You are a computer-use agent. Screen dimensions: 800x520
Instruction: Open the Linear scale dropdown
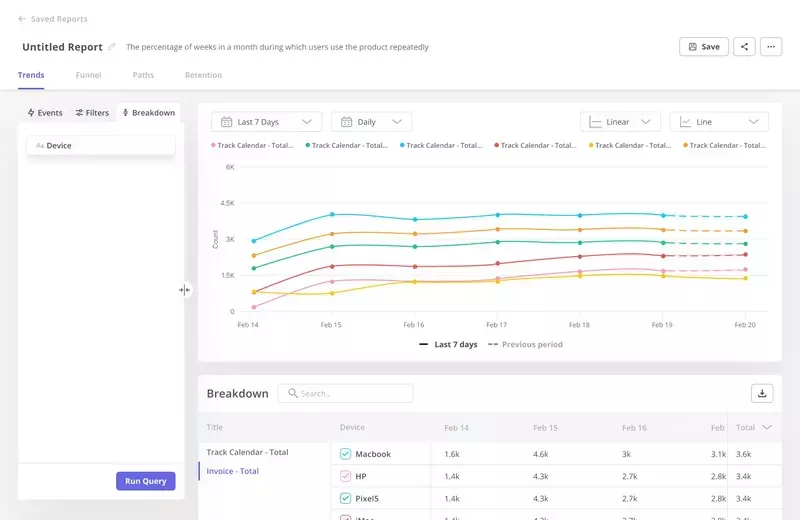pyautogui.click(x=620, y=122)
